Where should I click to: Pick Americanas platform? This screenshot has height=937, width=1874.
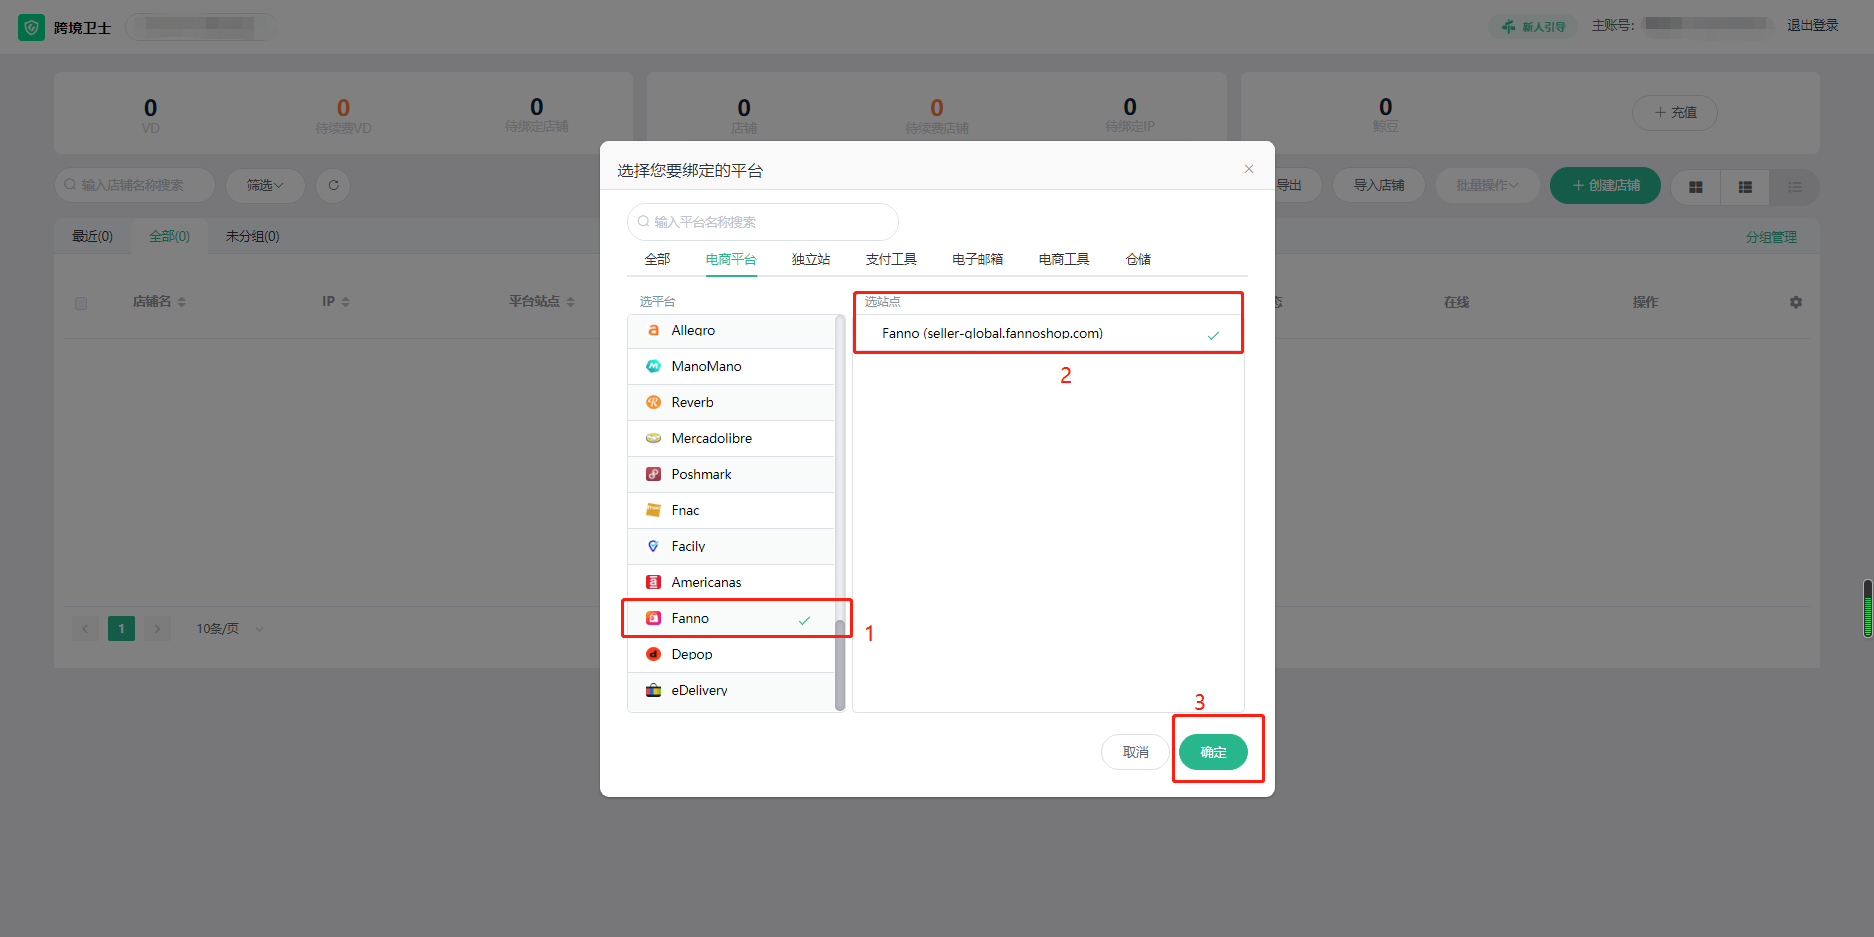(731, 582)
